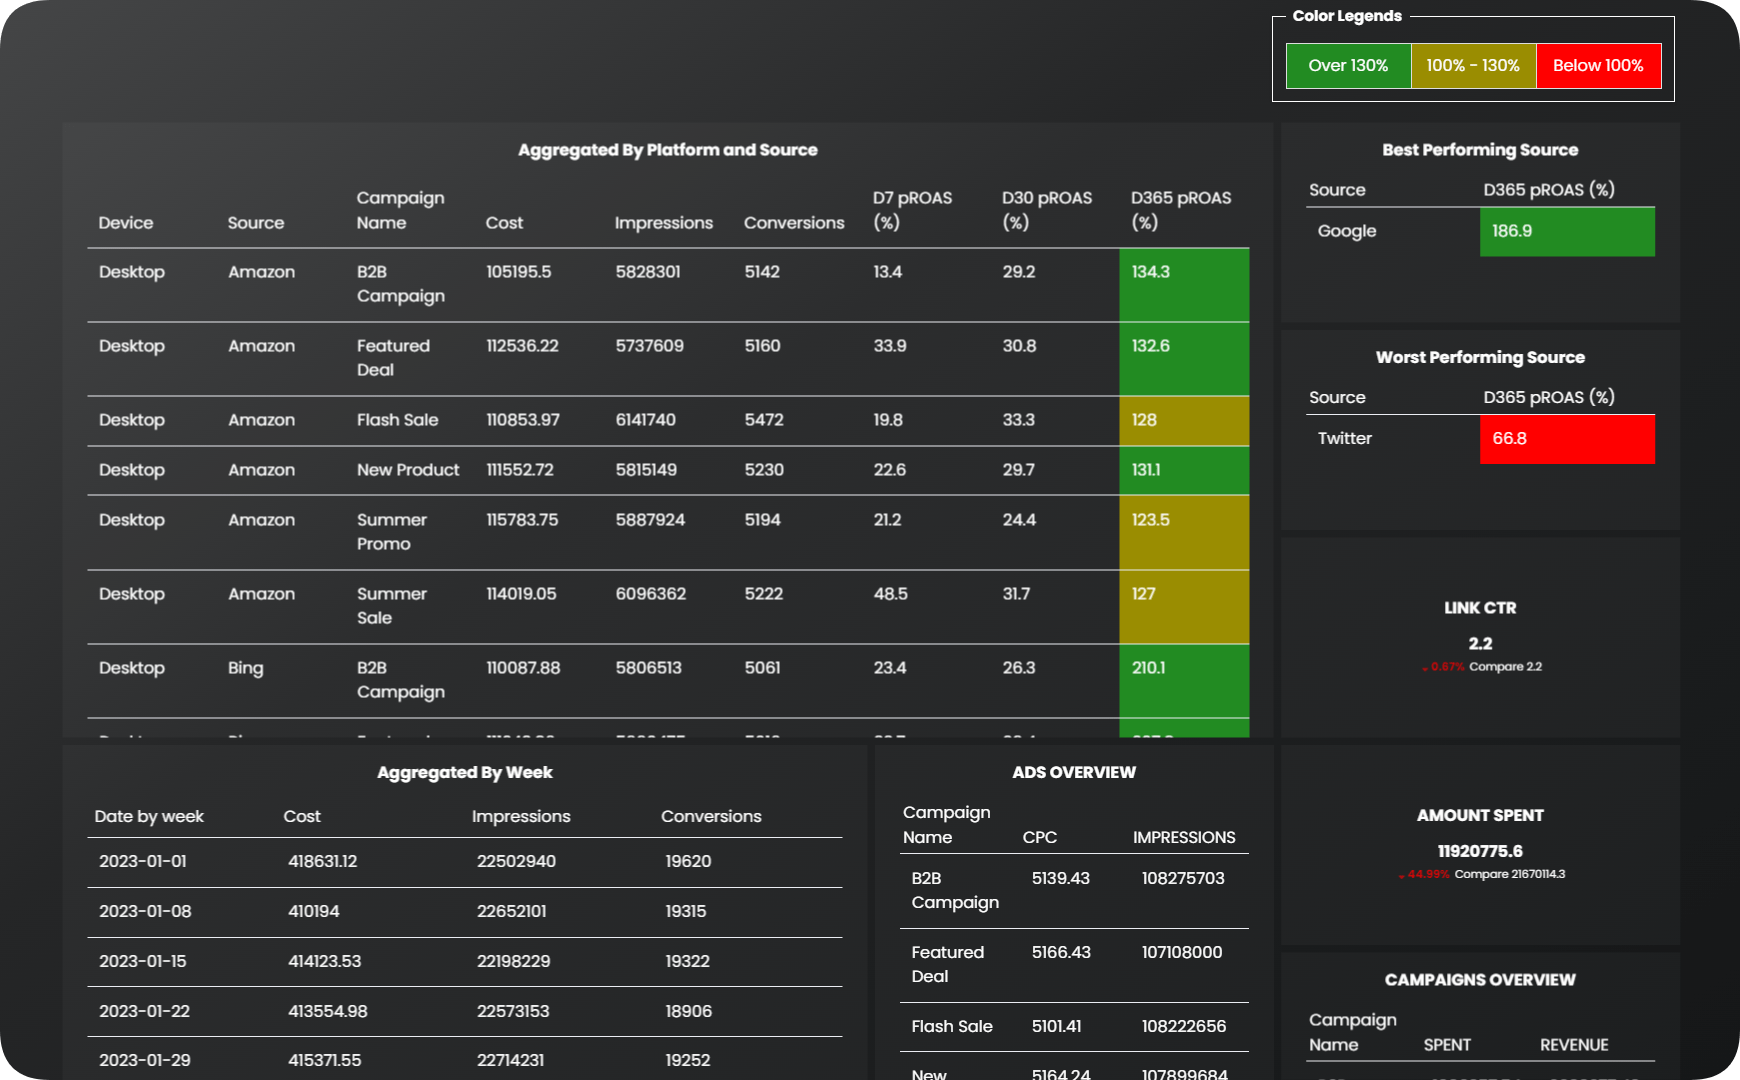
Task: Select the week row 2023-01-22
Action: pyautogui.click(x=465, y=1012)
